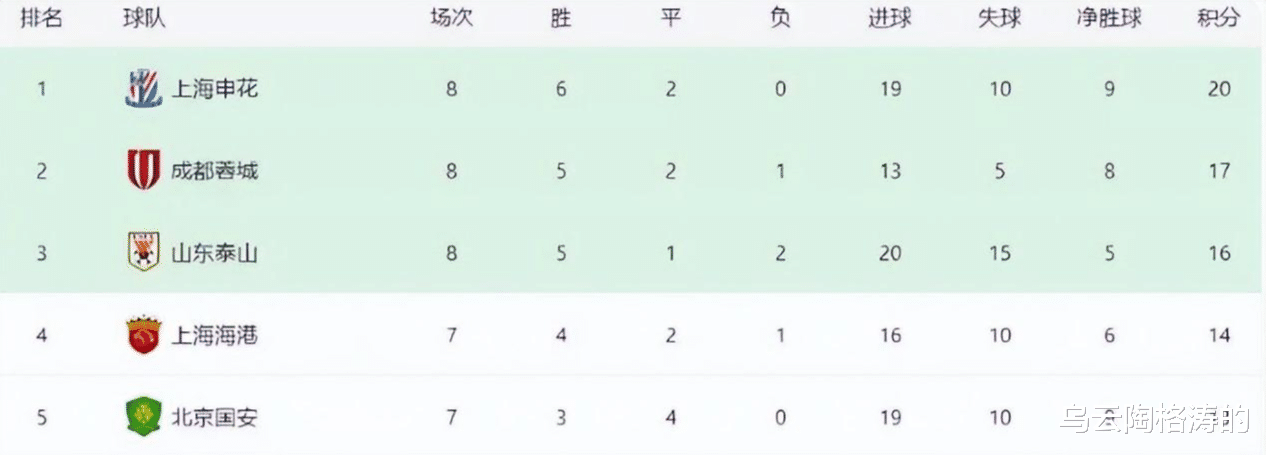Open the 成都蓉城 team link
The height and width of the screenshot is (455, 1267).
(215, 171)
